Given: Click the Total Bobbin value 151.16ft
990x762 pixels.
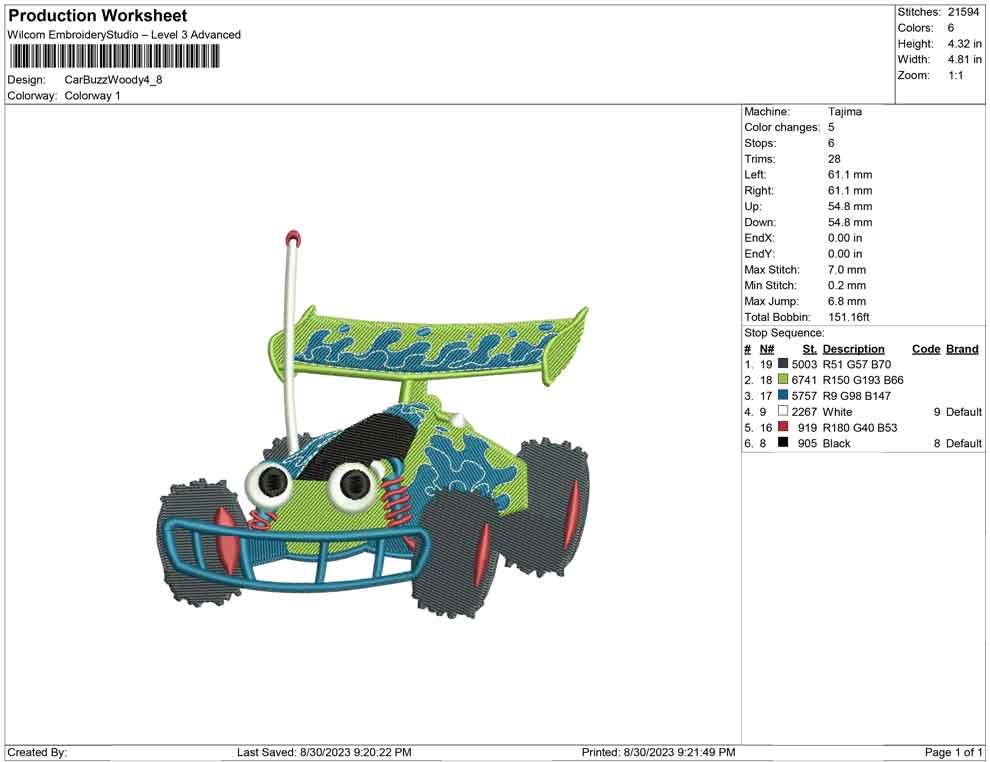Looking at the screenshot, I should click(849, 317).
